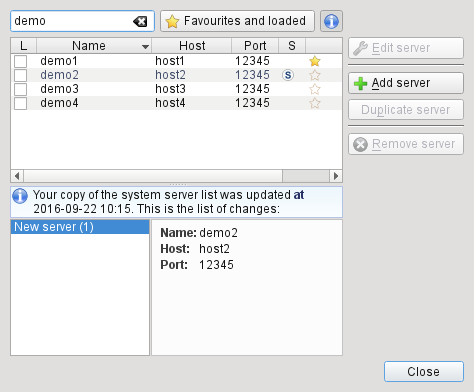Toggle the Favourites and loaded filter
The height and width of the screenshot is (392, 474).
237,21
